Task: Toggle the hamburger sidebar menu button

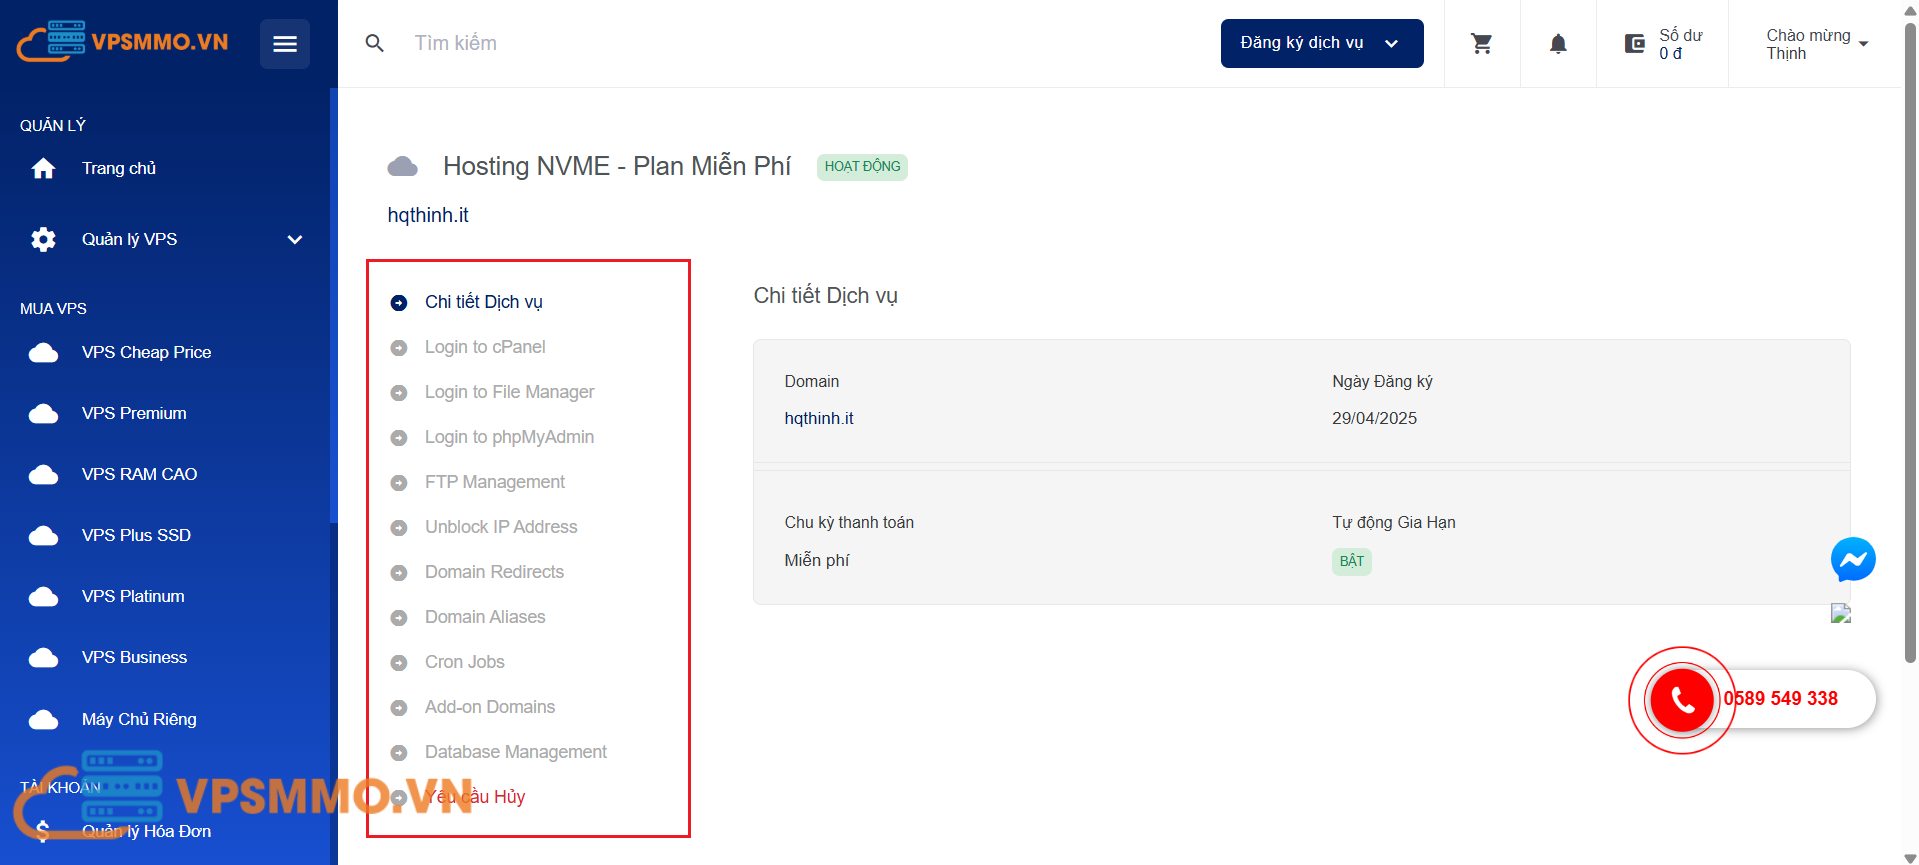Action: pos(285,44)
